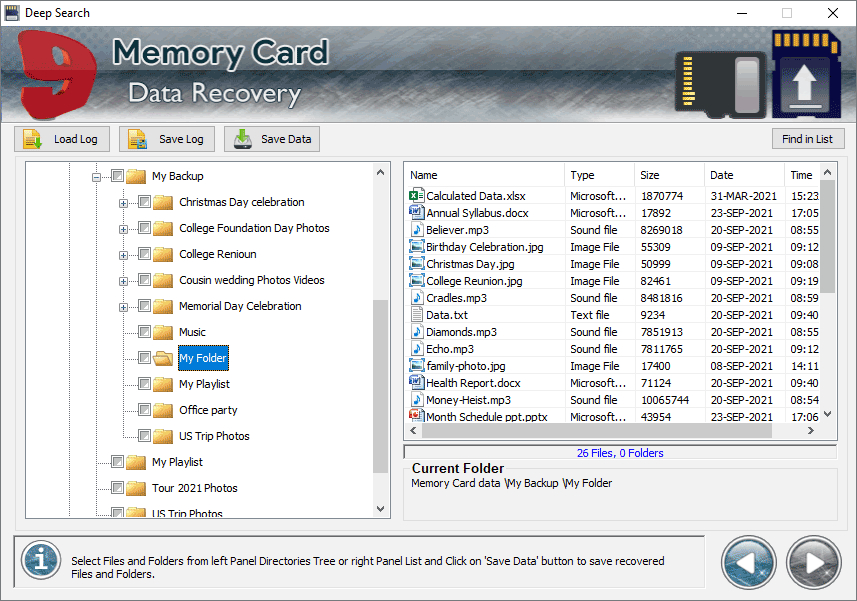Select the Tour 2021 Photos folder
The image size is (857, 601).
pos(195,488)
